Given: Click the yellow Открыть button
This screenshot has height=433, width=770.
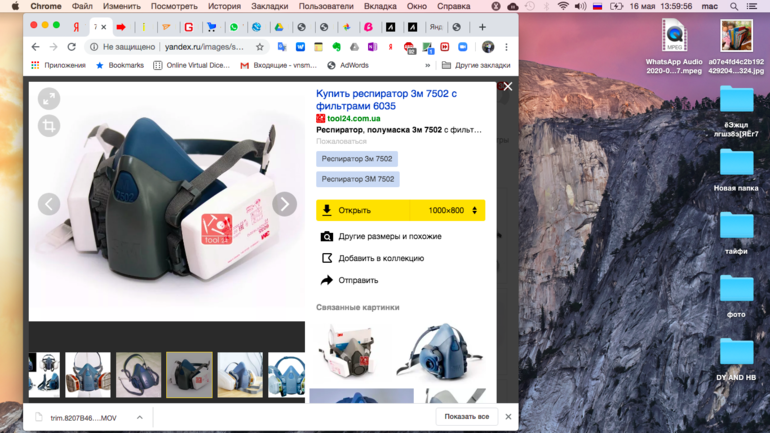Looking at the screenshot, I should (362, 210).
